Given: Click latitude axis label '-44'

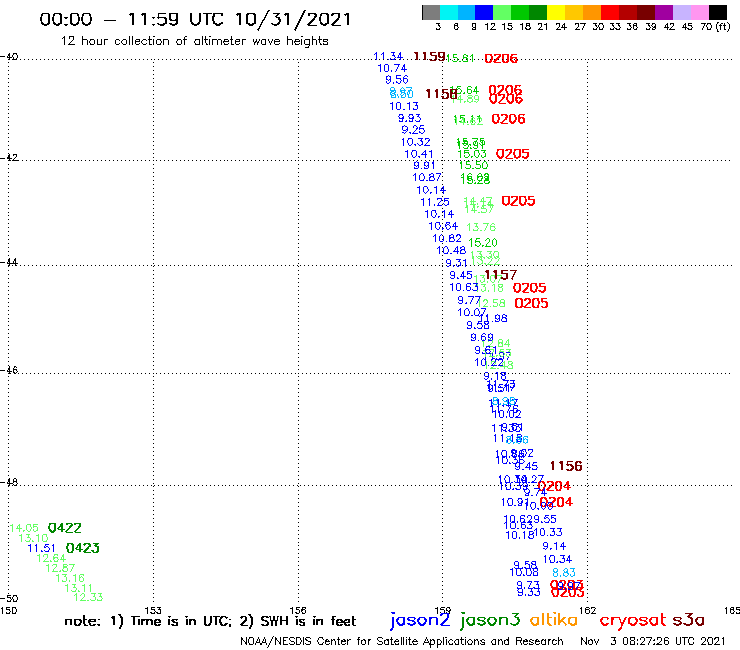Looking at the screenshot, I should [x=9, y=262].
